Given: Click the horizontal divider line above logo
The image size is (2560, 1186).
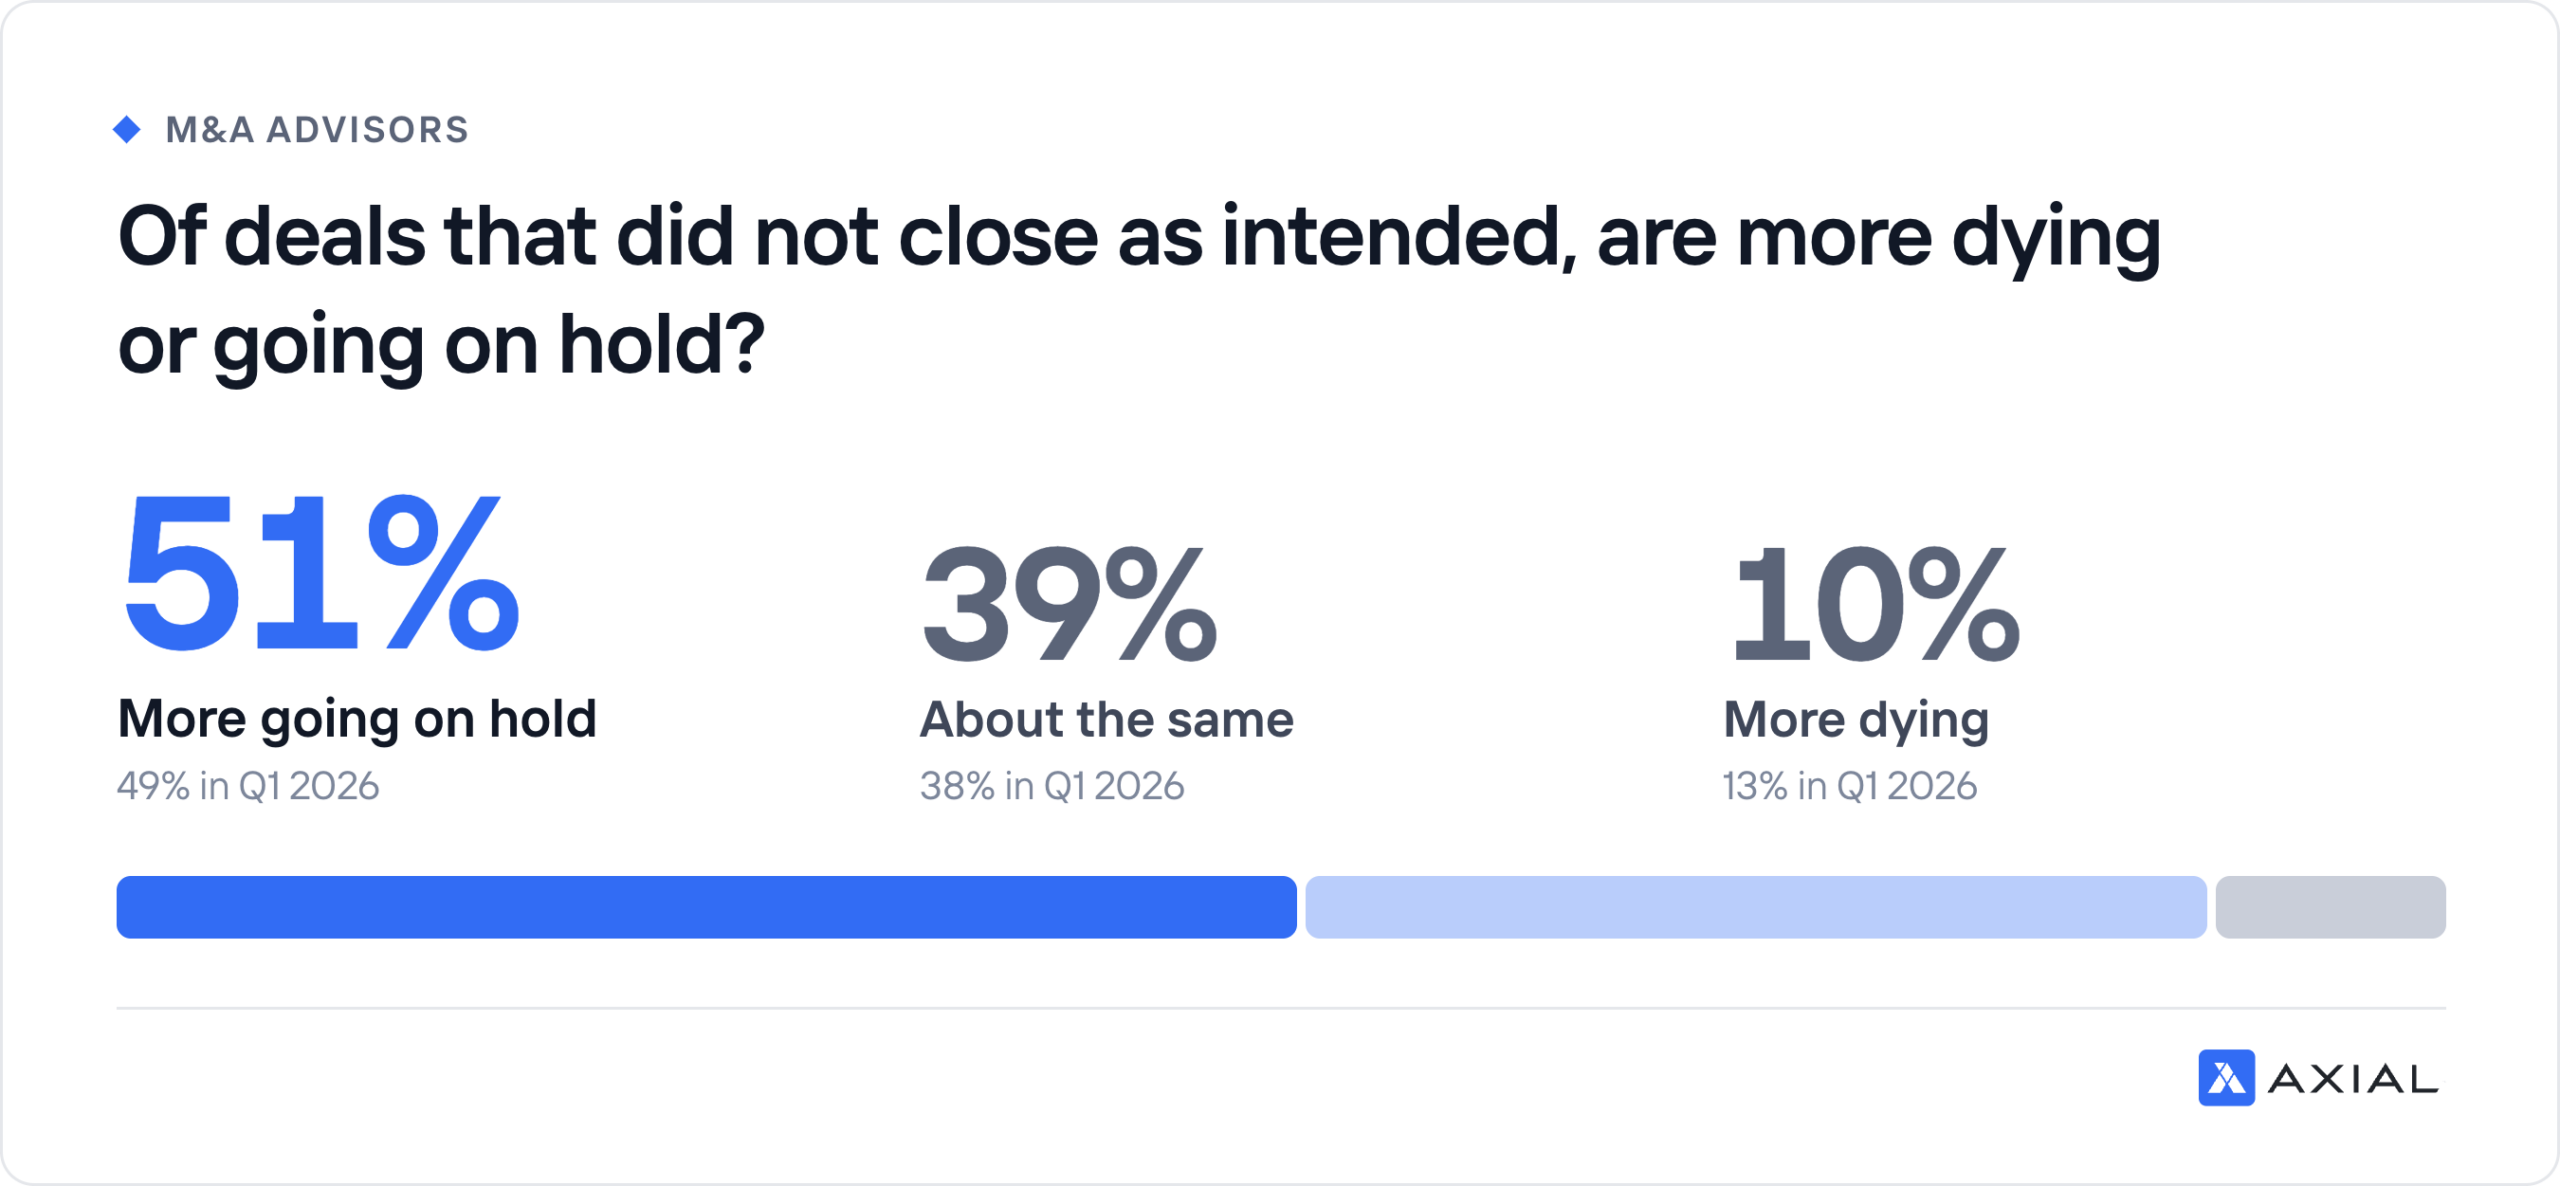Looking at the screenshot, I should [1280, 1008].
